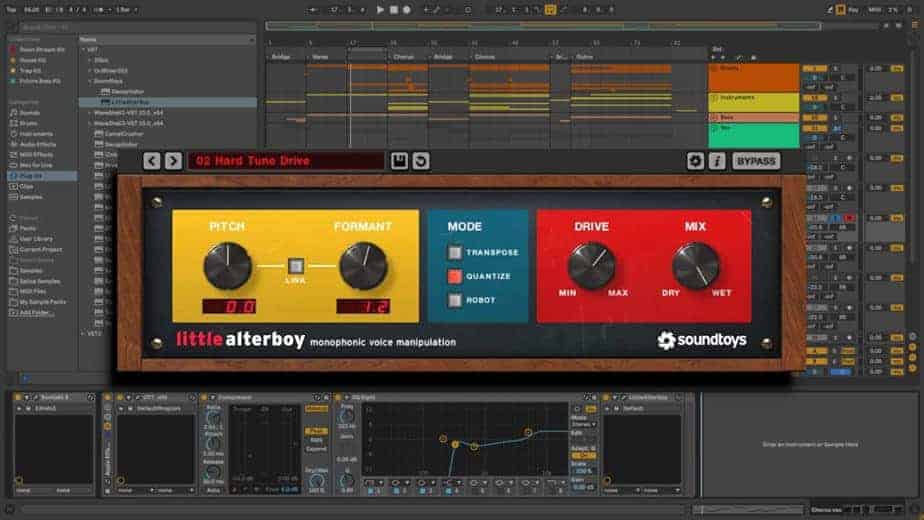Expand the VST3 folder in browser
This screenshot has width=924, height=520.
pos(84,333)
